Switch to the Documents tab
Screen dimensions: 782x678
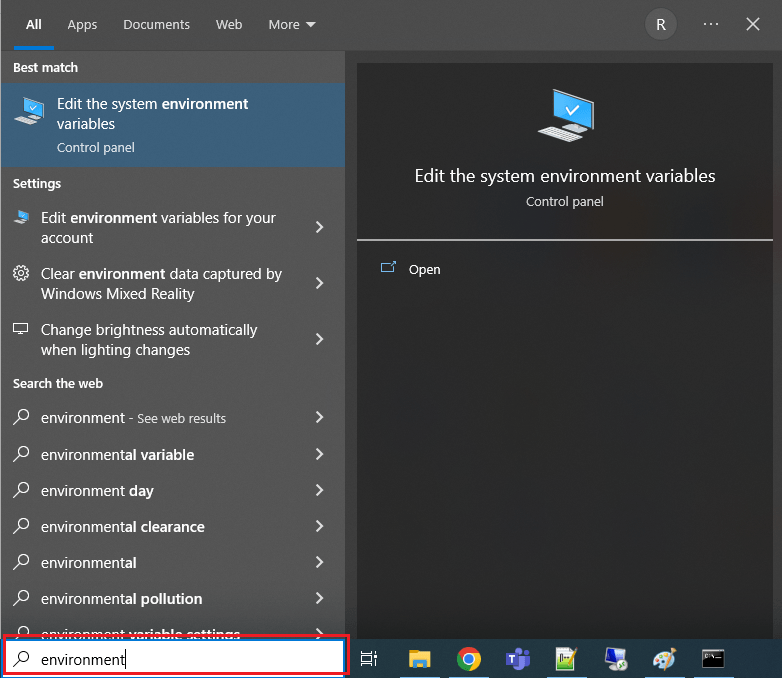point(156,24)
